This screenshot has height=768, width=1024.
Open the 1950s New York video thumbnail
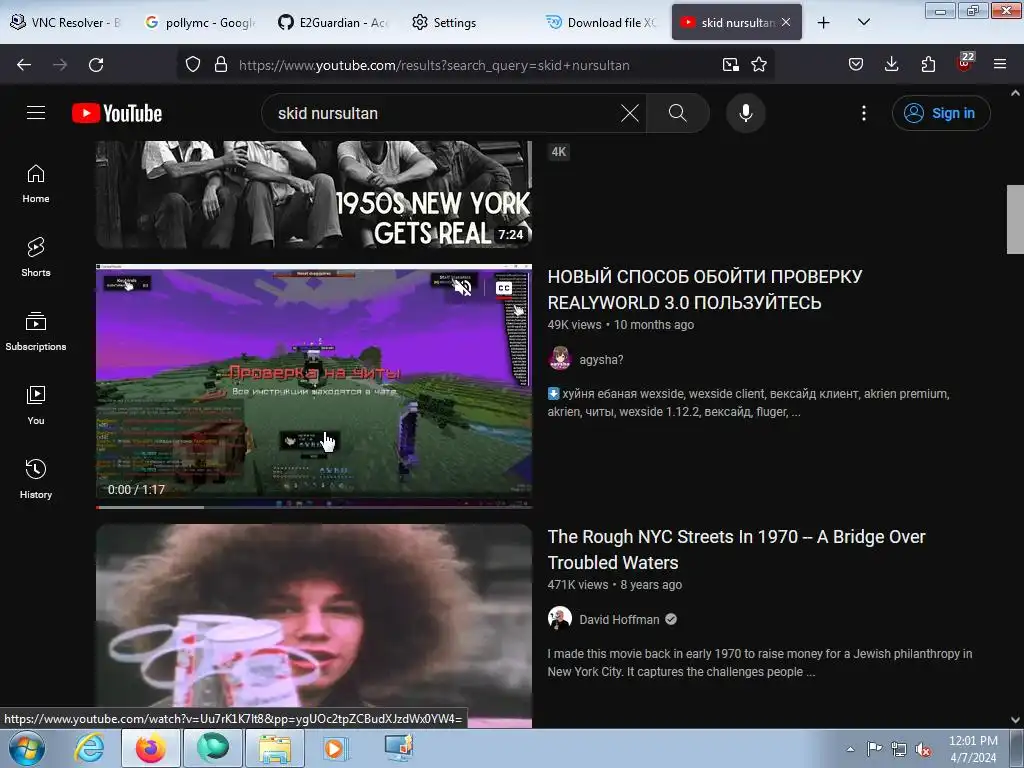314,194
